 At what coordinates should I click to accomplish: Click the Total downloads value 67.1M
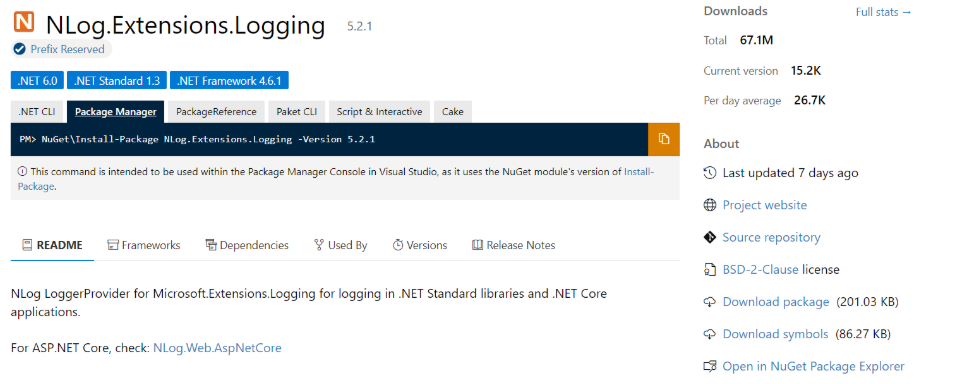[756, 40]
